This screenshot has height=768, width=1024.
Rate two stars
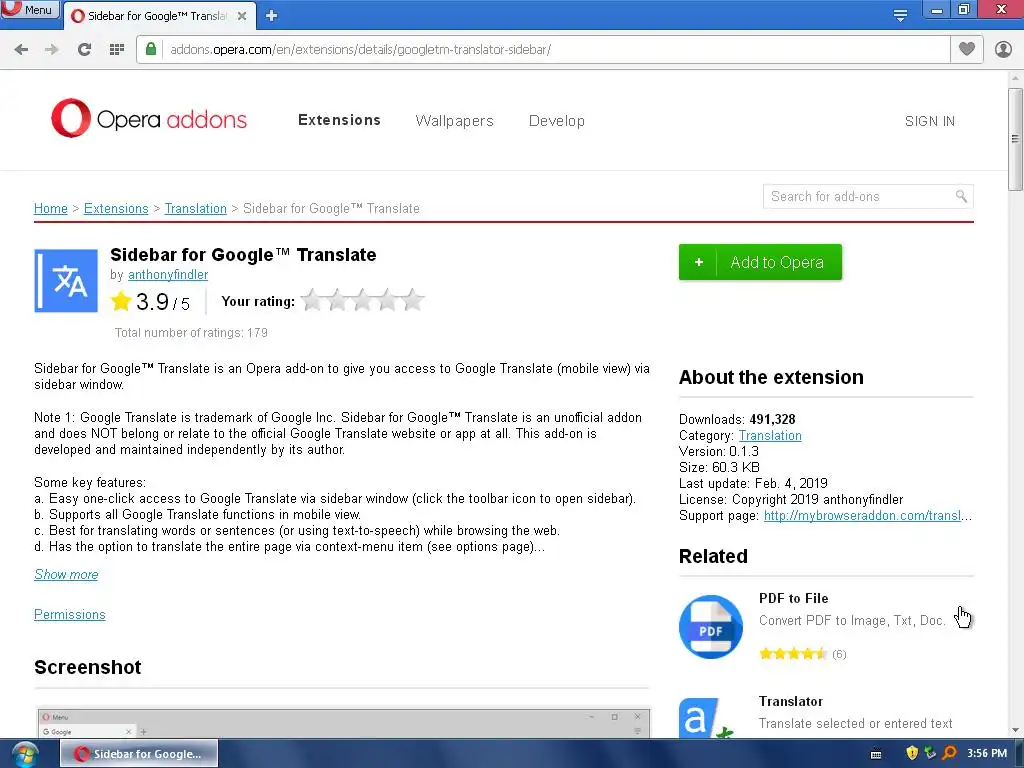(337, 300)
